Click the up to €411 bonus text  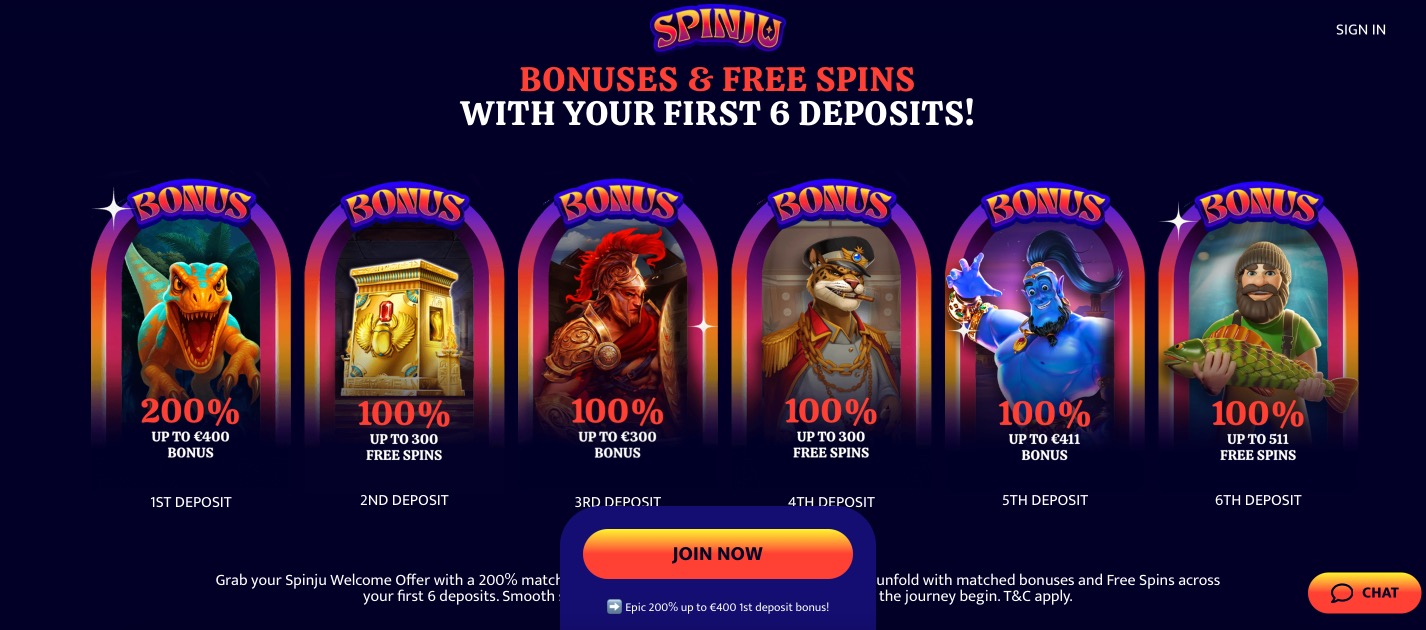tap(1044, 447)
